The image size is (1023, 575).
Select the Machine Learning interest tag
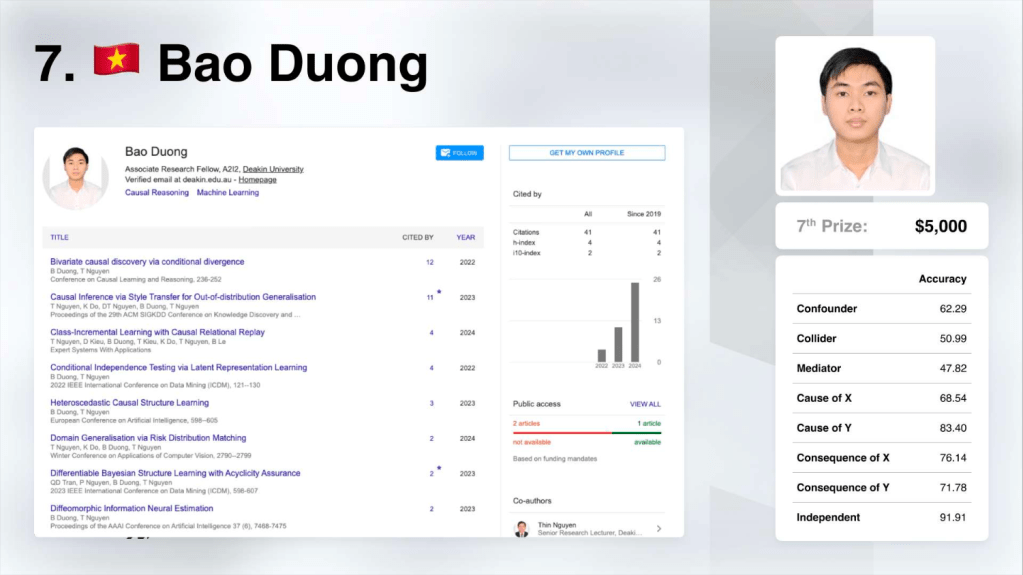coord(227,193)
